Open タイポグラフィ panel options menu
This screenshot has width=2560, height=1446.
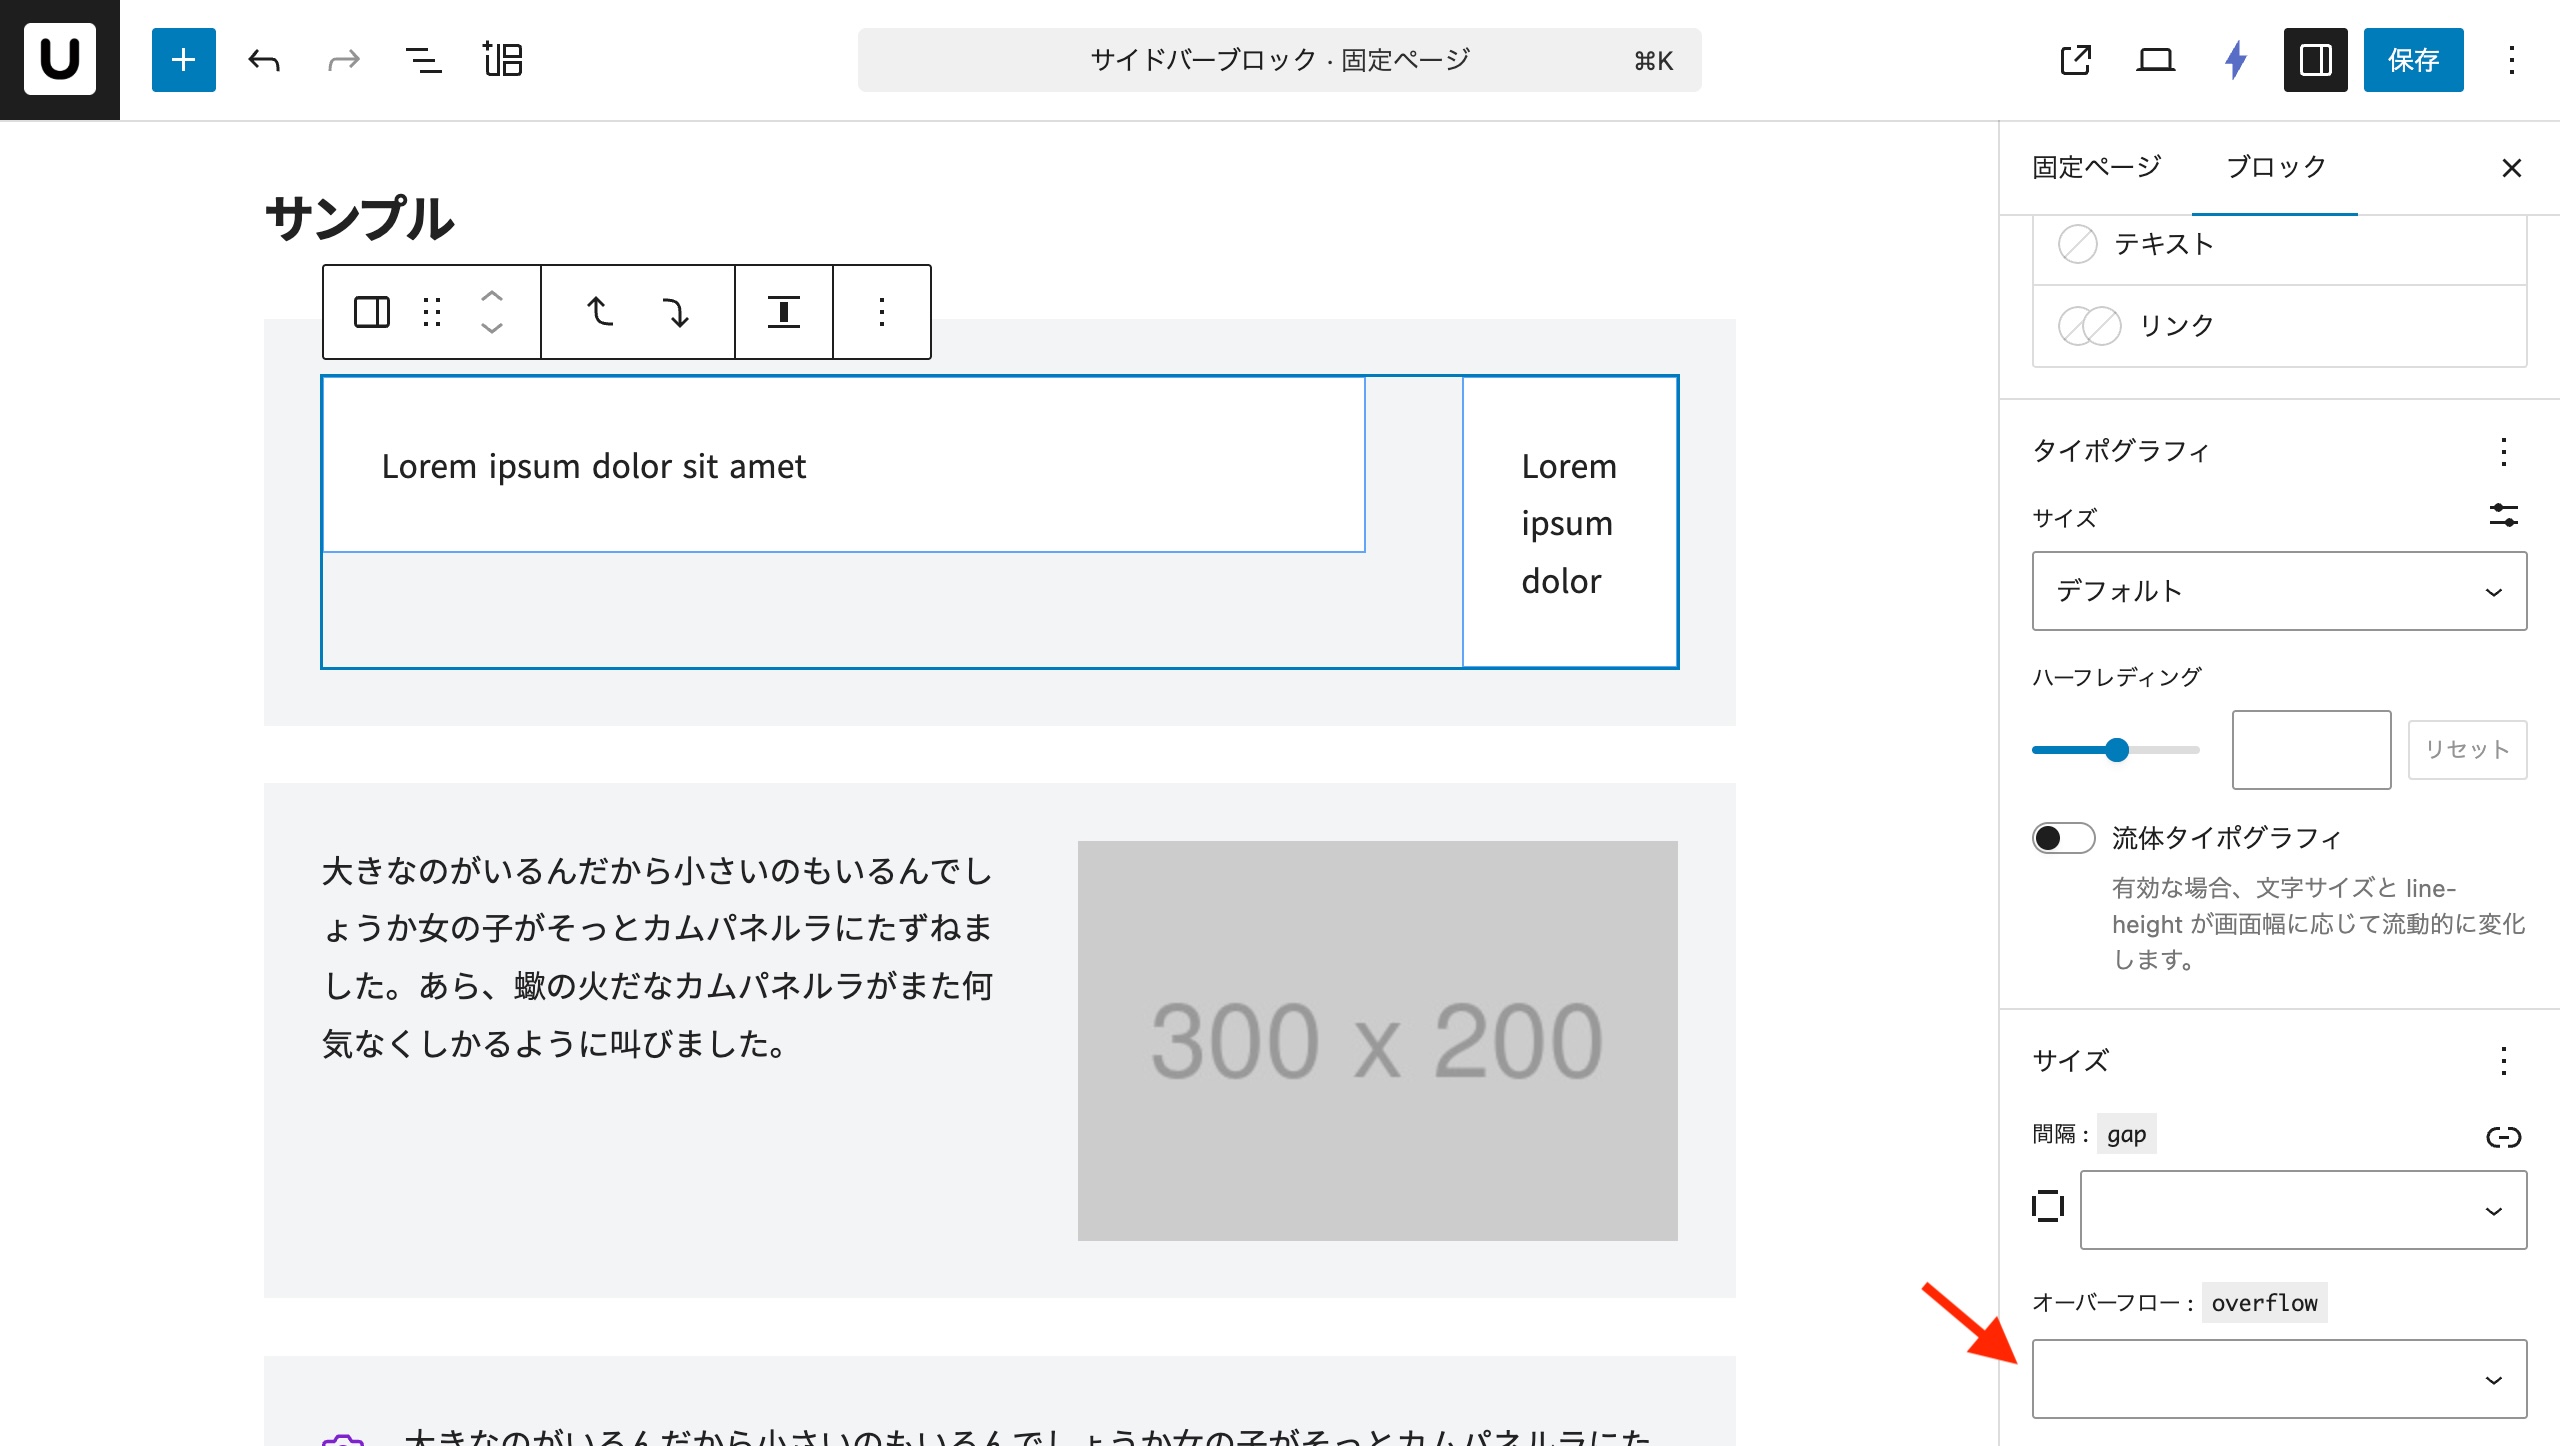coord(2504,451)
